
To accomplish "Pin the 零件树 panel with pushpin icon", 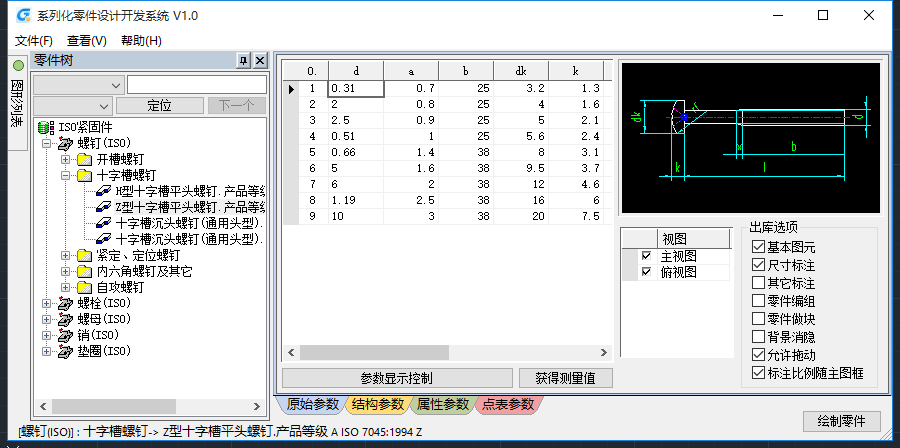I will [243, 61].
